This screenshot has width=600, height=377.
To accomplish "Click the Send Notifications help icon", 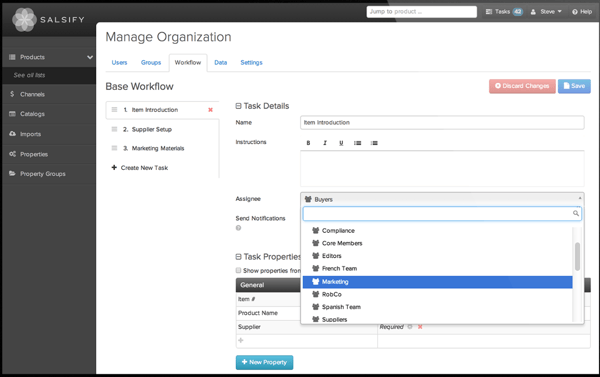I will 238,228.
